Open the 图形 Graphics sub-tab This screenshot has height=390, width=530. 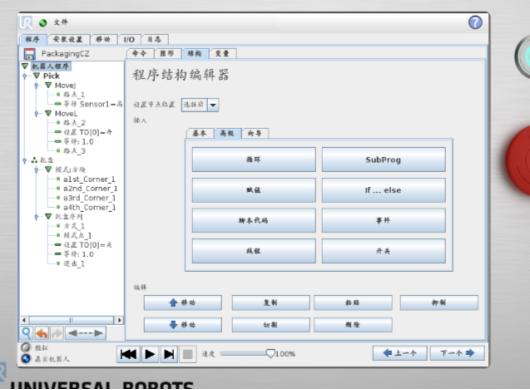[x=167, y=53]
